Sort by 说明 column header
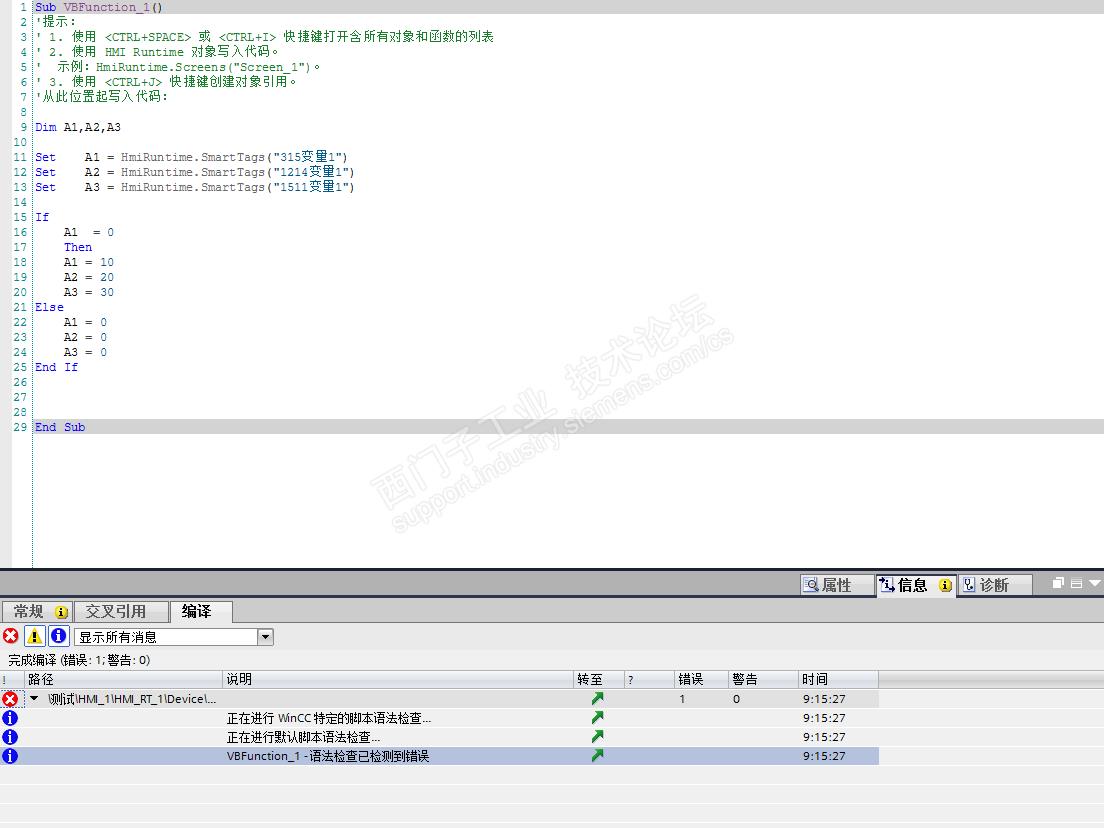This screenshot has width=1104, height=828. [x=398, y=679]
